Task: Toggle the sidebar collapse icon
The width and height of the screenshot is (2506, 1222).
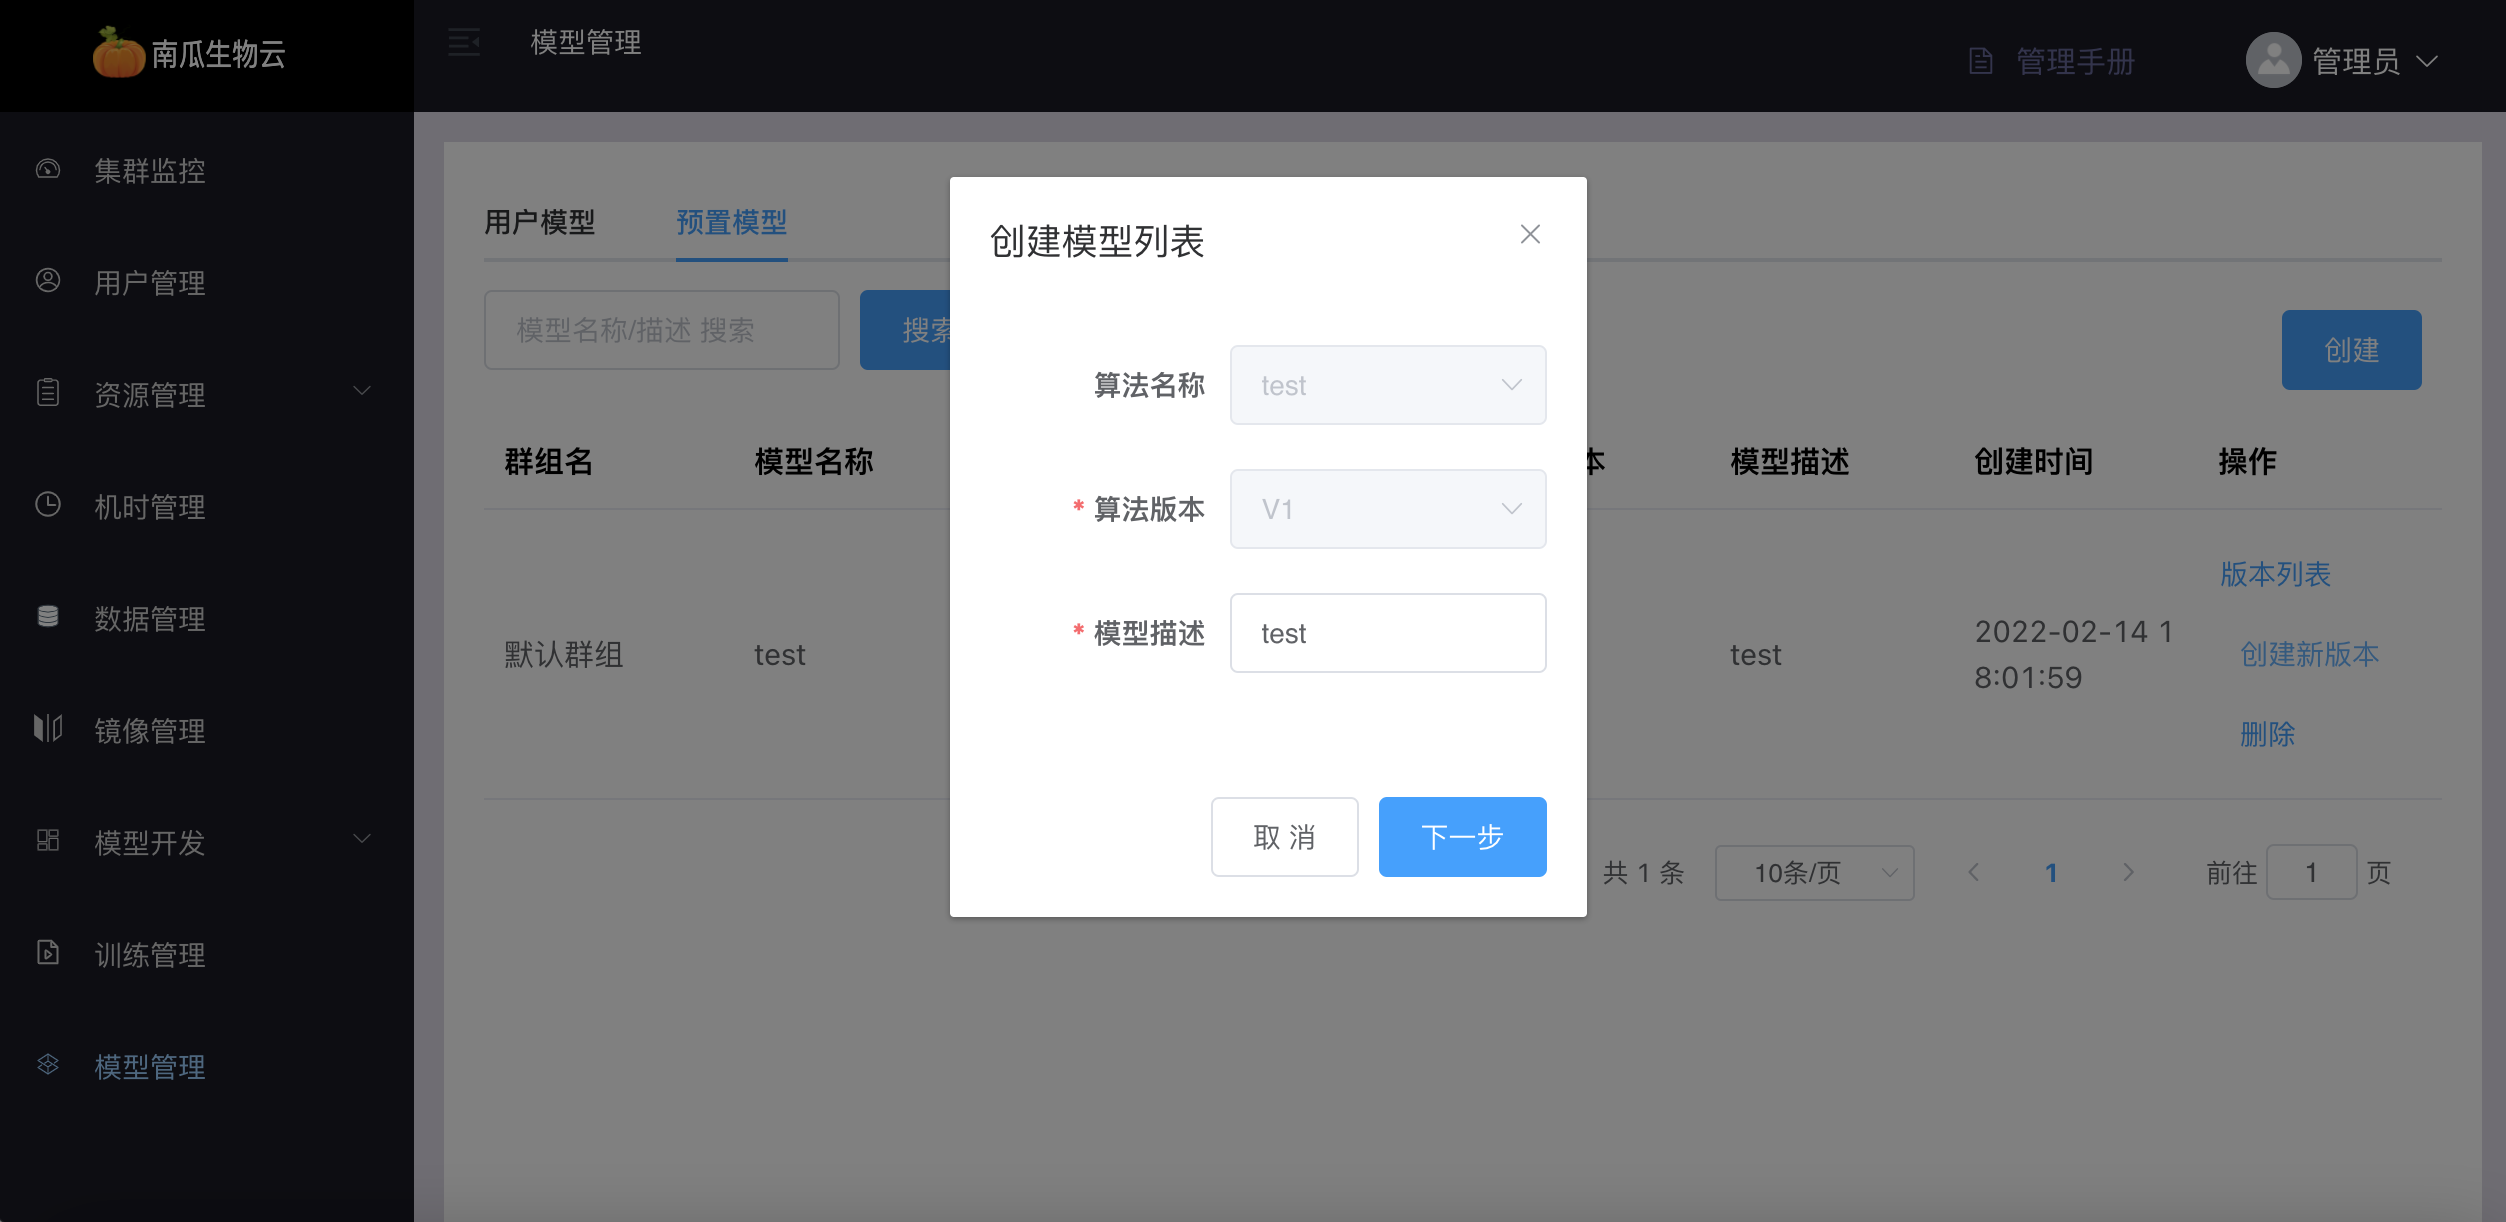Action: (x=464, y=42)
